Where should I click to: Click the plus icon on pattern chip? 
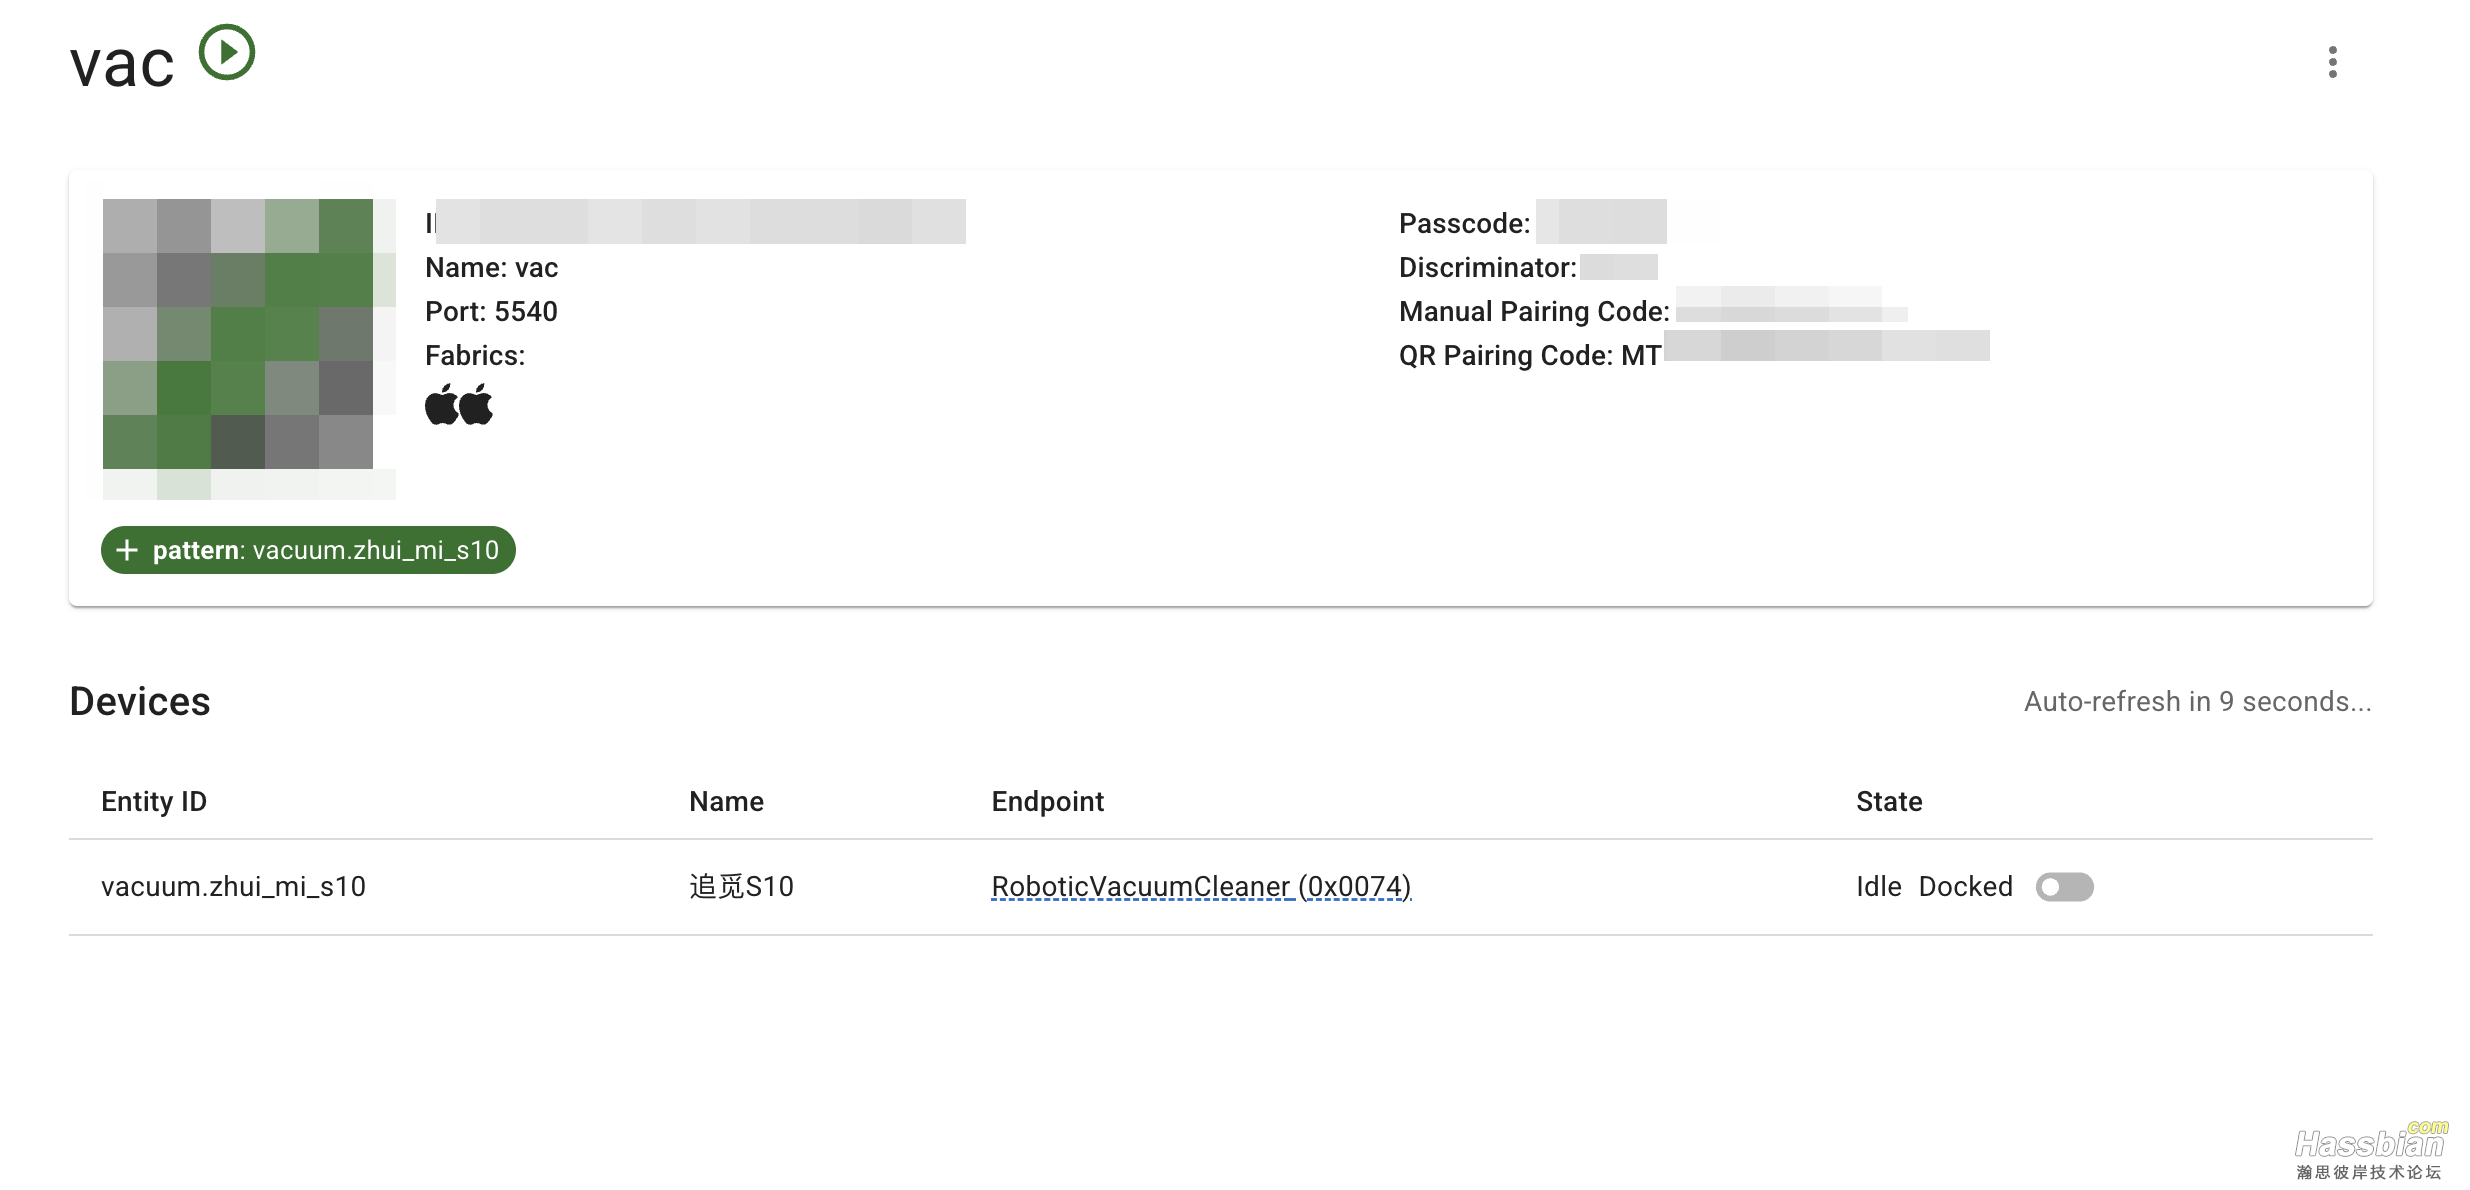click(127, 550)
